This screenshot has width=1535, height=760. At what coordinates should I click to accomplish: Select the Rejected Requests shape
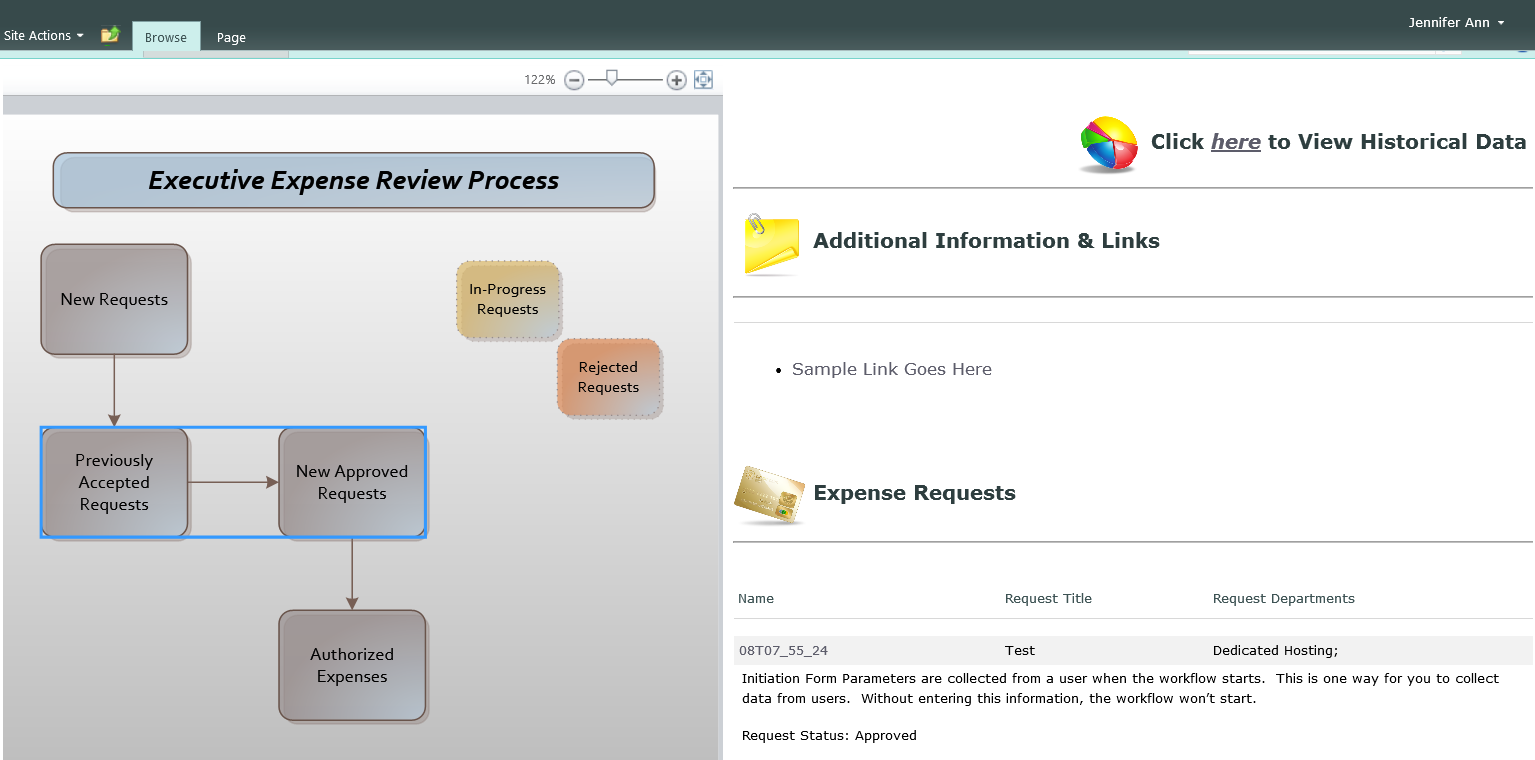click(x=608, y=377)
